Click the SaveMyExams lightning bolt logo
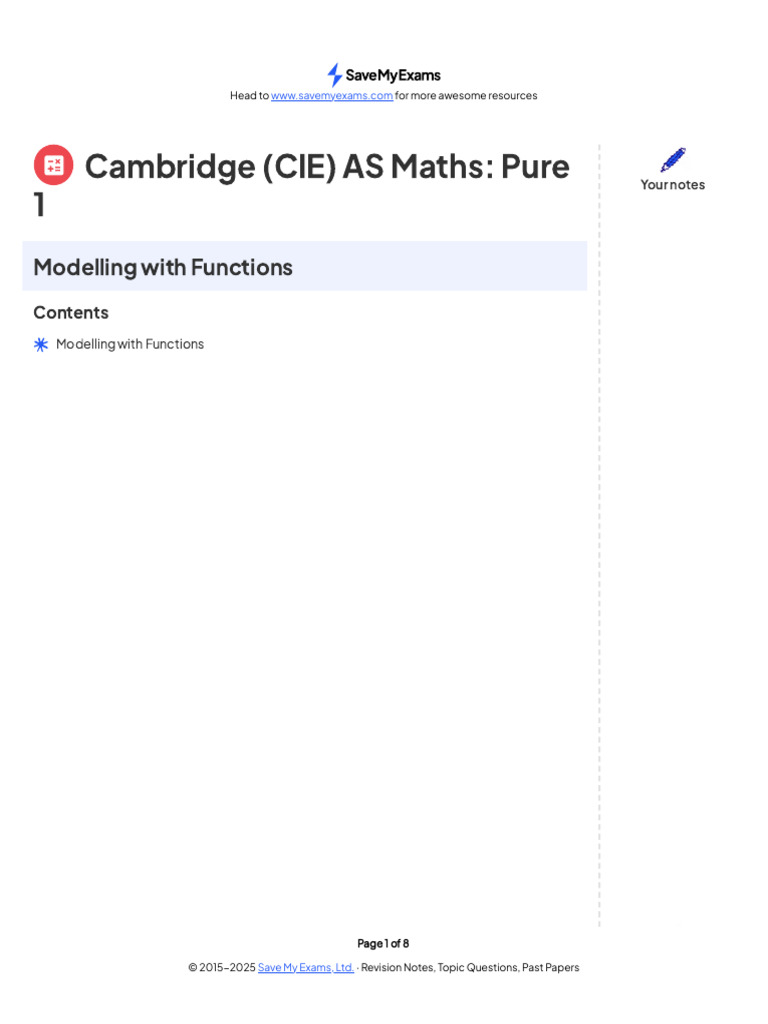 click(x=334, y=75)
